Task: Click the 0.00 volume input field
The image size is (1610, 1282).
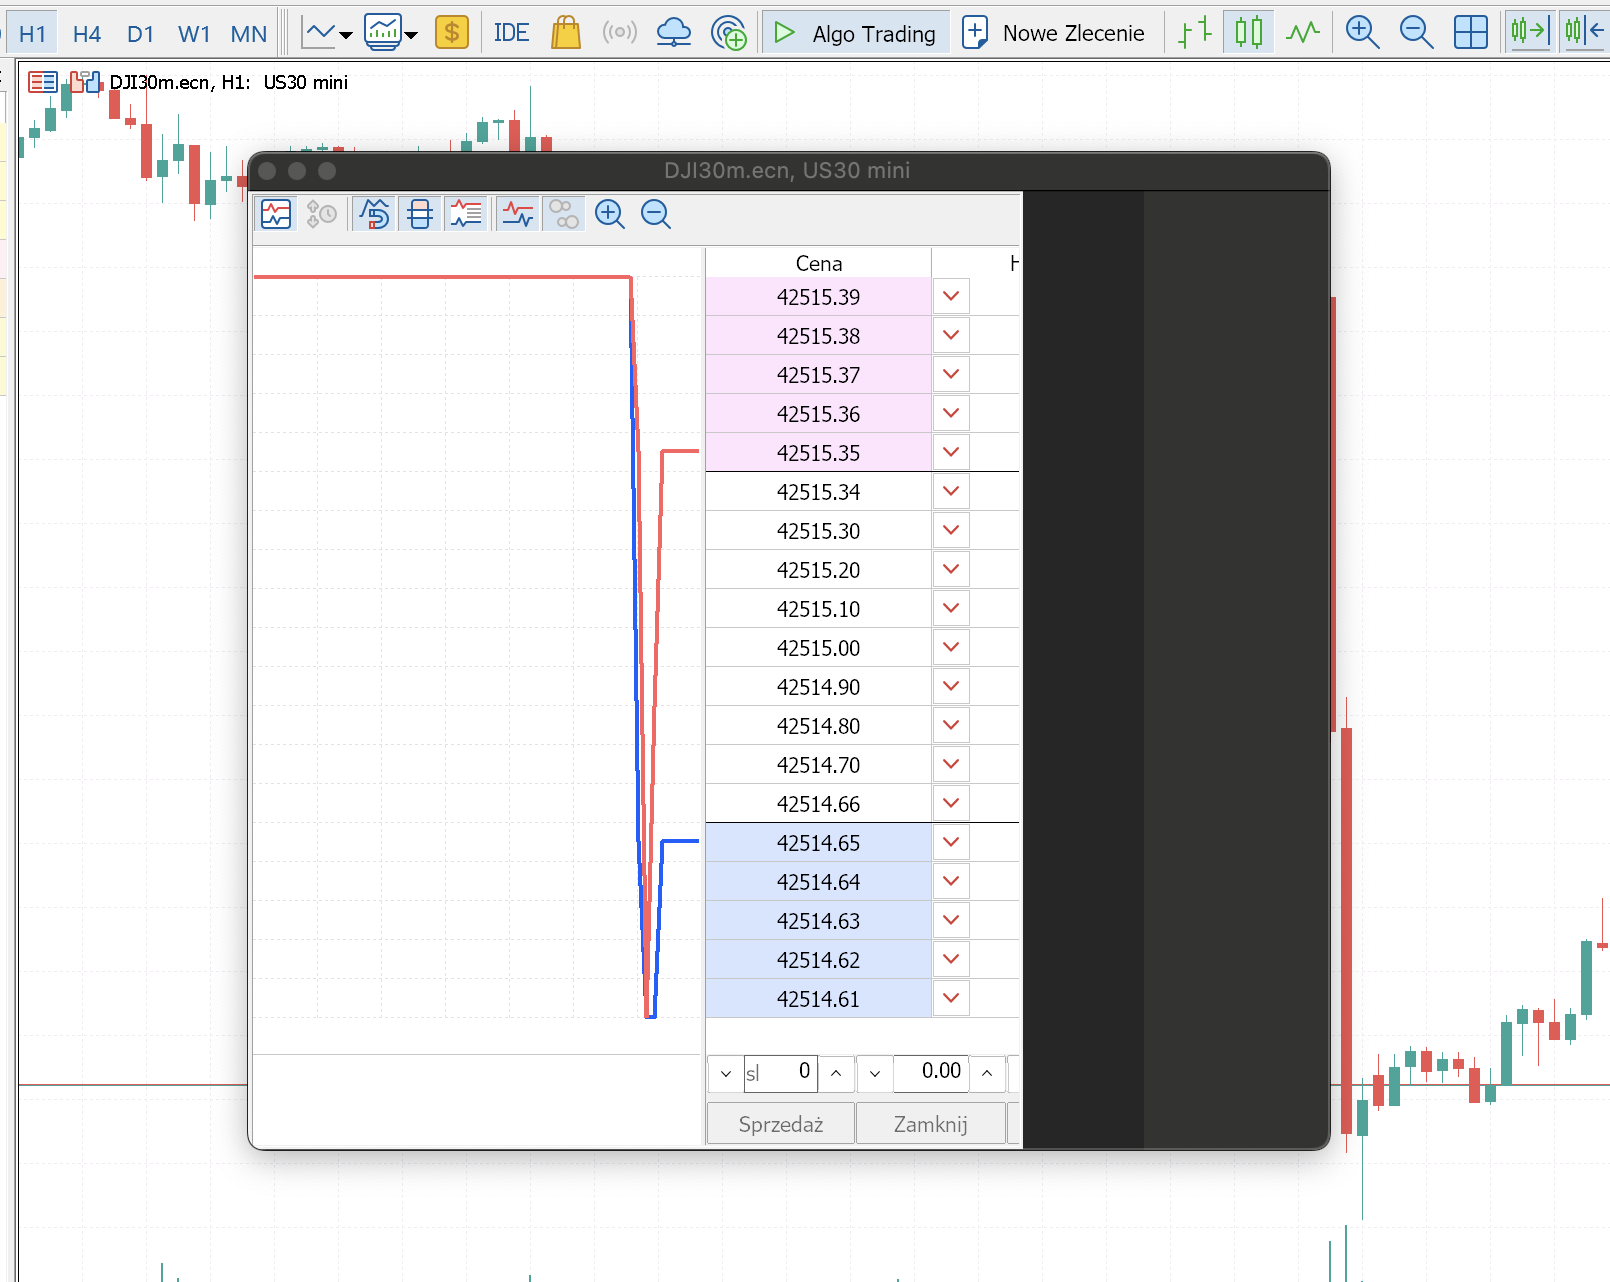Action: pyautogui.click(x=931, y=1073)
